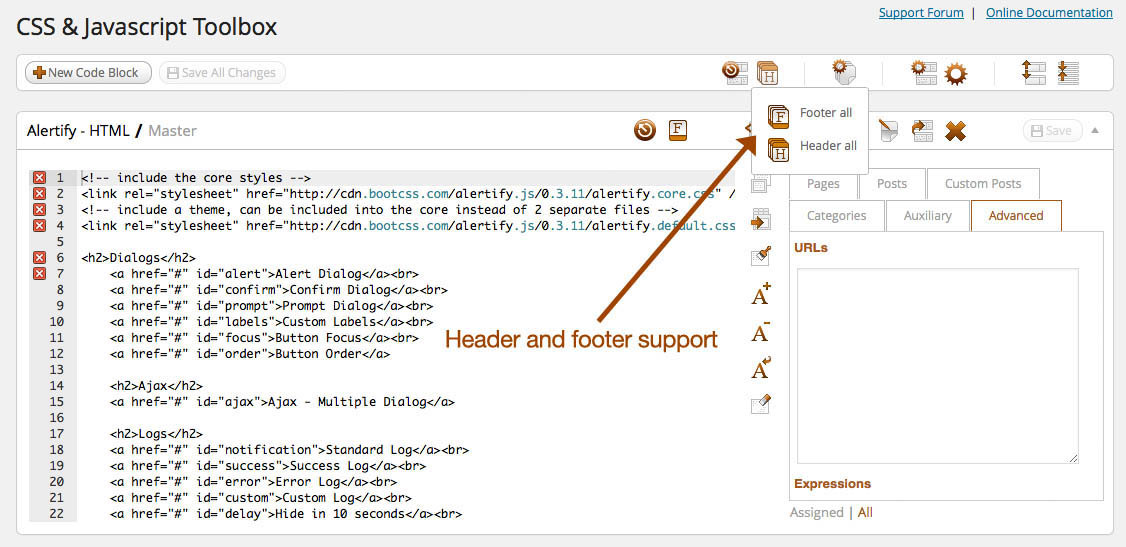Reset editor font size with A arrow icon
The height and width of the screenshot is (547, 1126).
point(761,367)
